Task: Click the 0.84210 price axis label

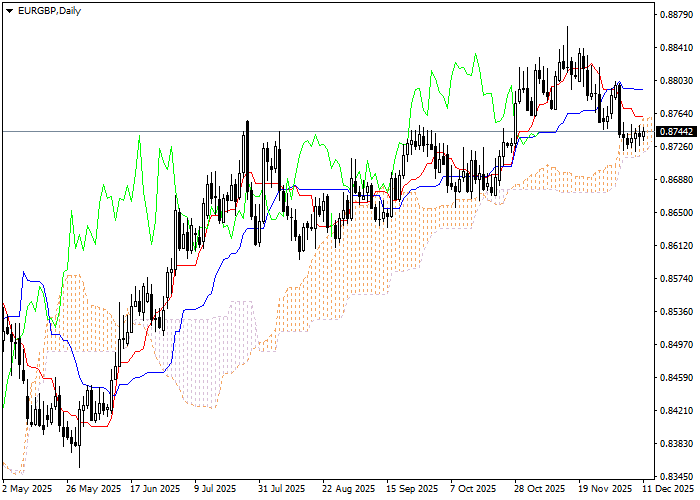Action: click(677, 411)
